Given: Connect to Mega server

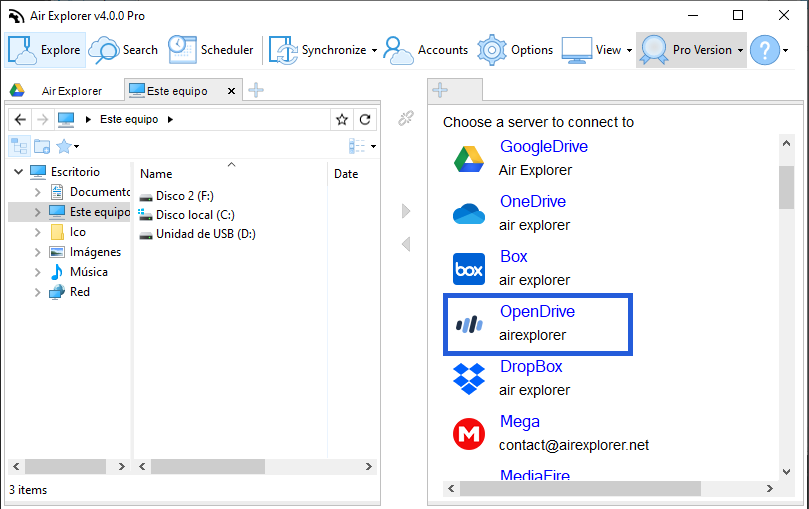Looking at the screenshot, I should coord(520,422).
